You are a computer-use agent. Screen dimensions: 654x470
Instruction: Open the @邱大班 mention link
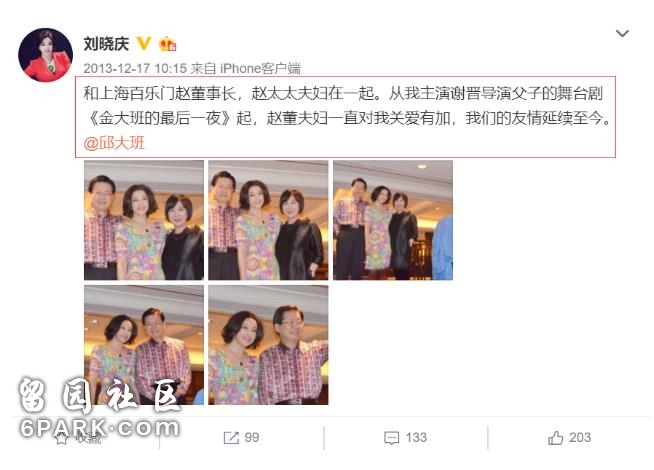[114, 143]
